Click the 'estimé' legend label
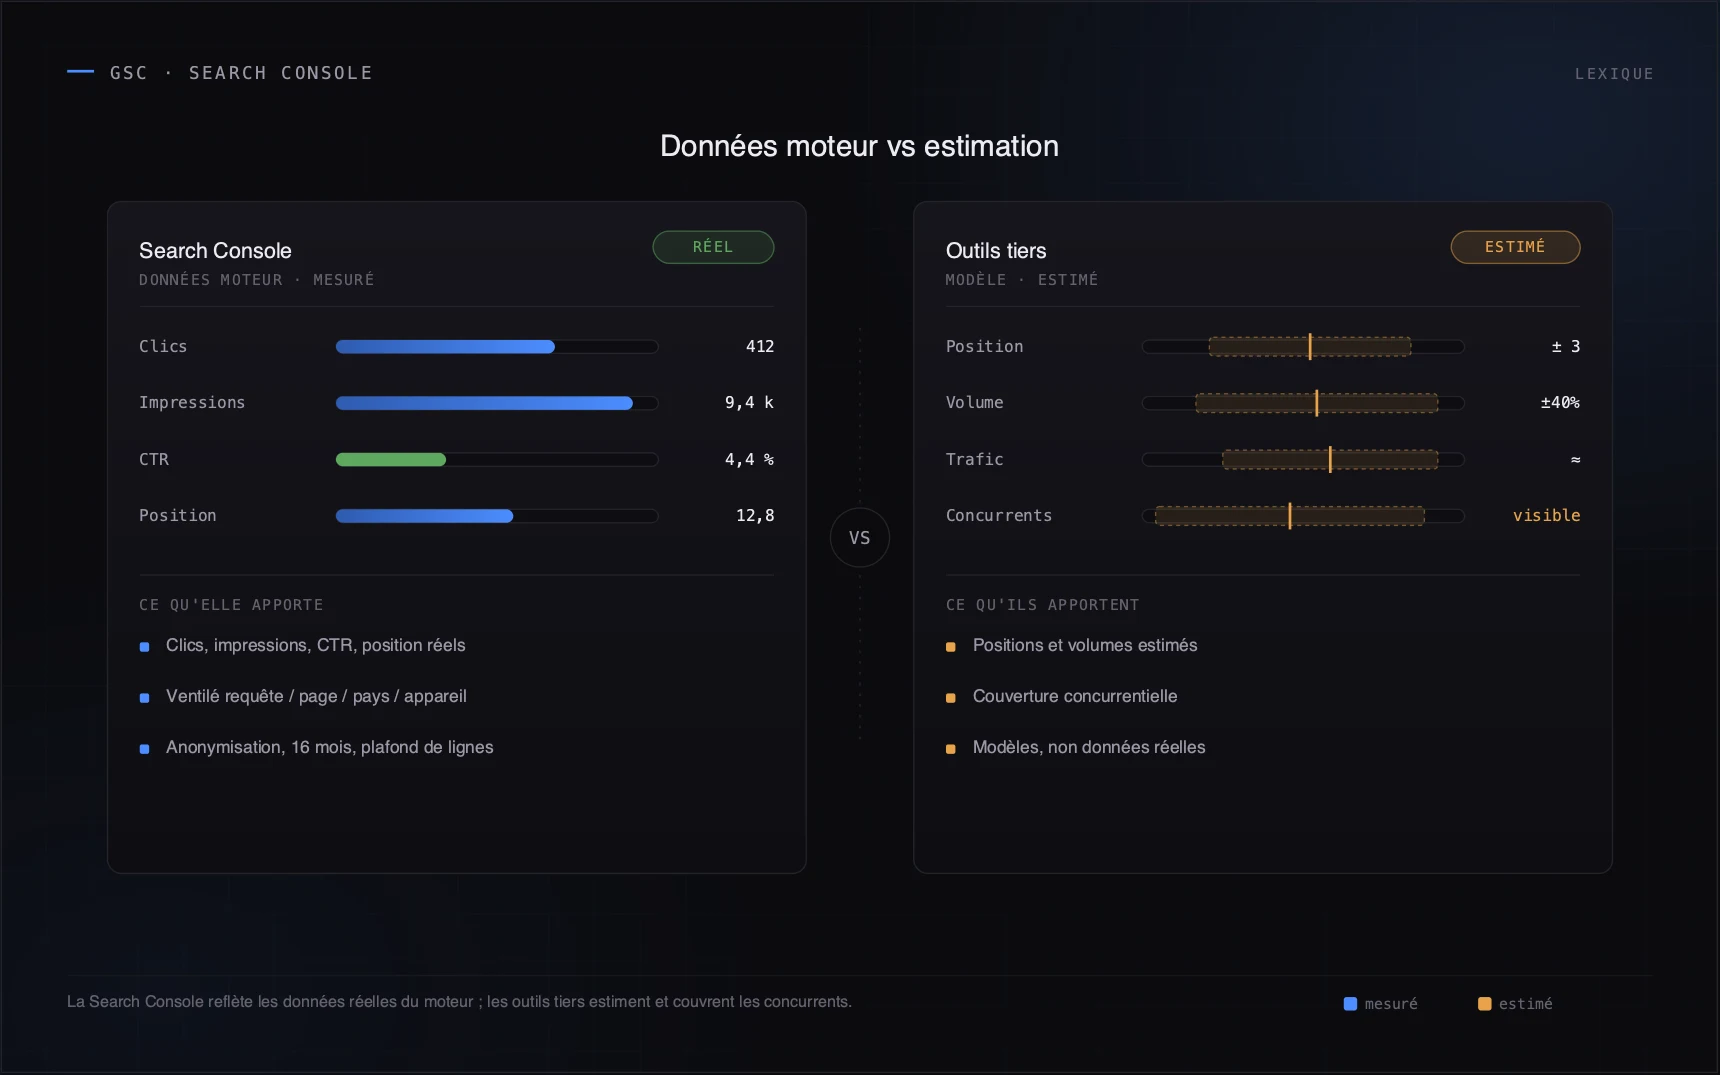Viewport: 1720px width, 1075px height. (x=1525, y=1004)
